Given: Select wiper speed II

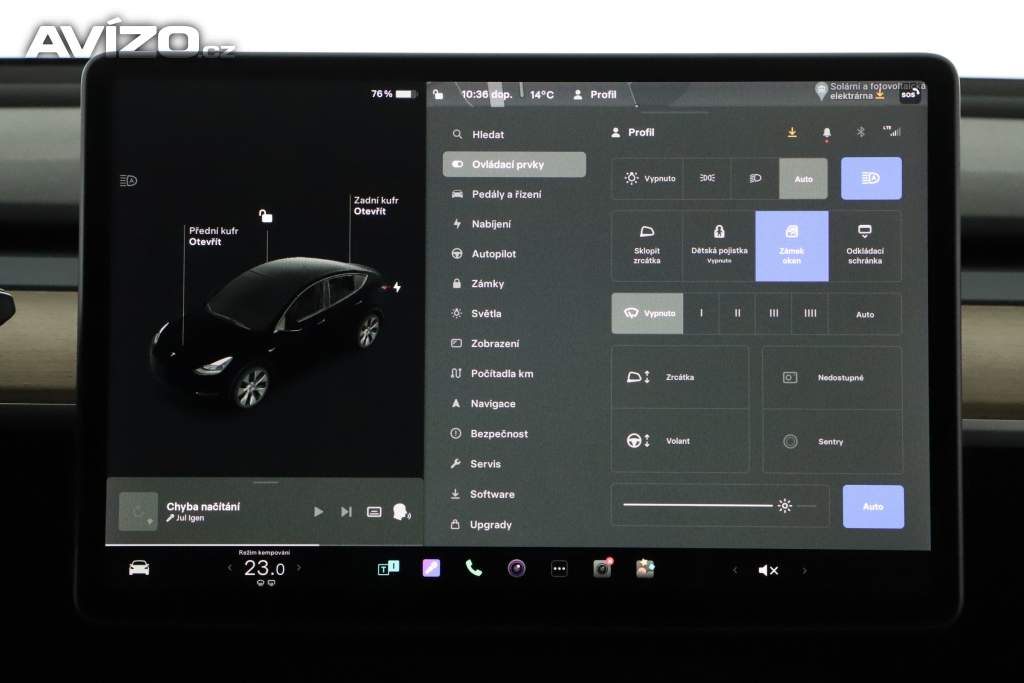Looking at the screenshot, I should (x=737, y=313).
